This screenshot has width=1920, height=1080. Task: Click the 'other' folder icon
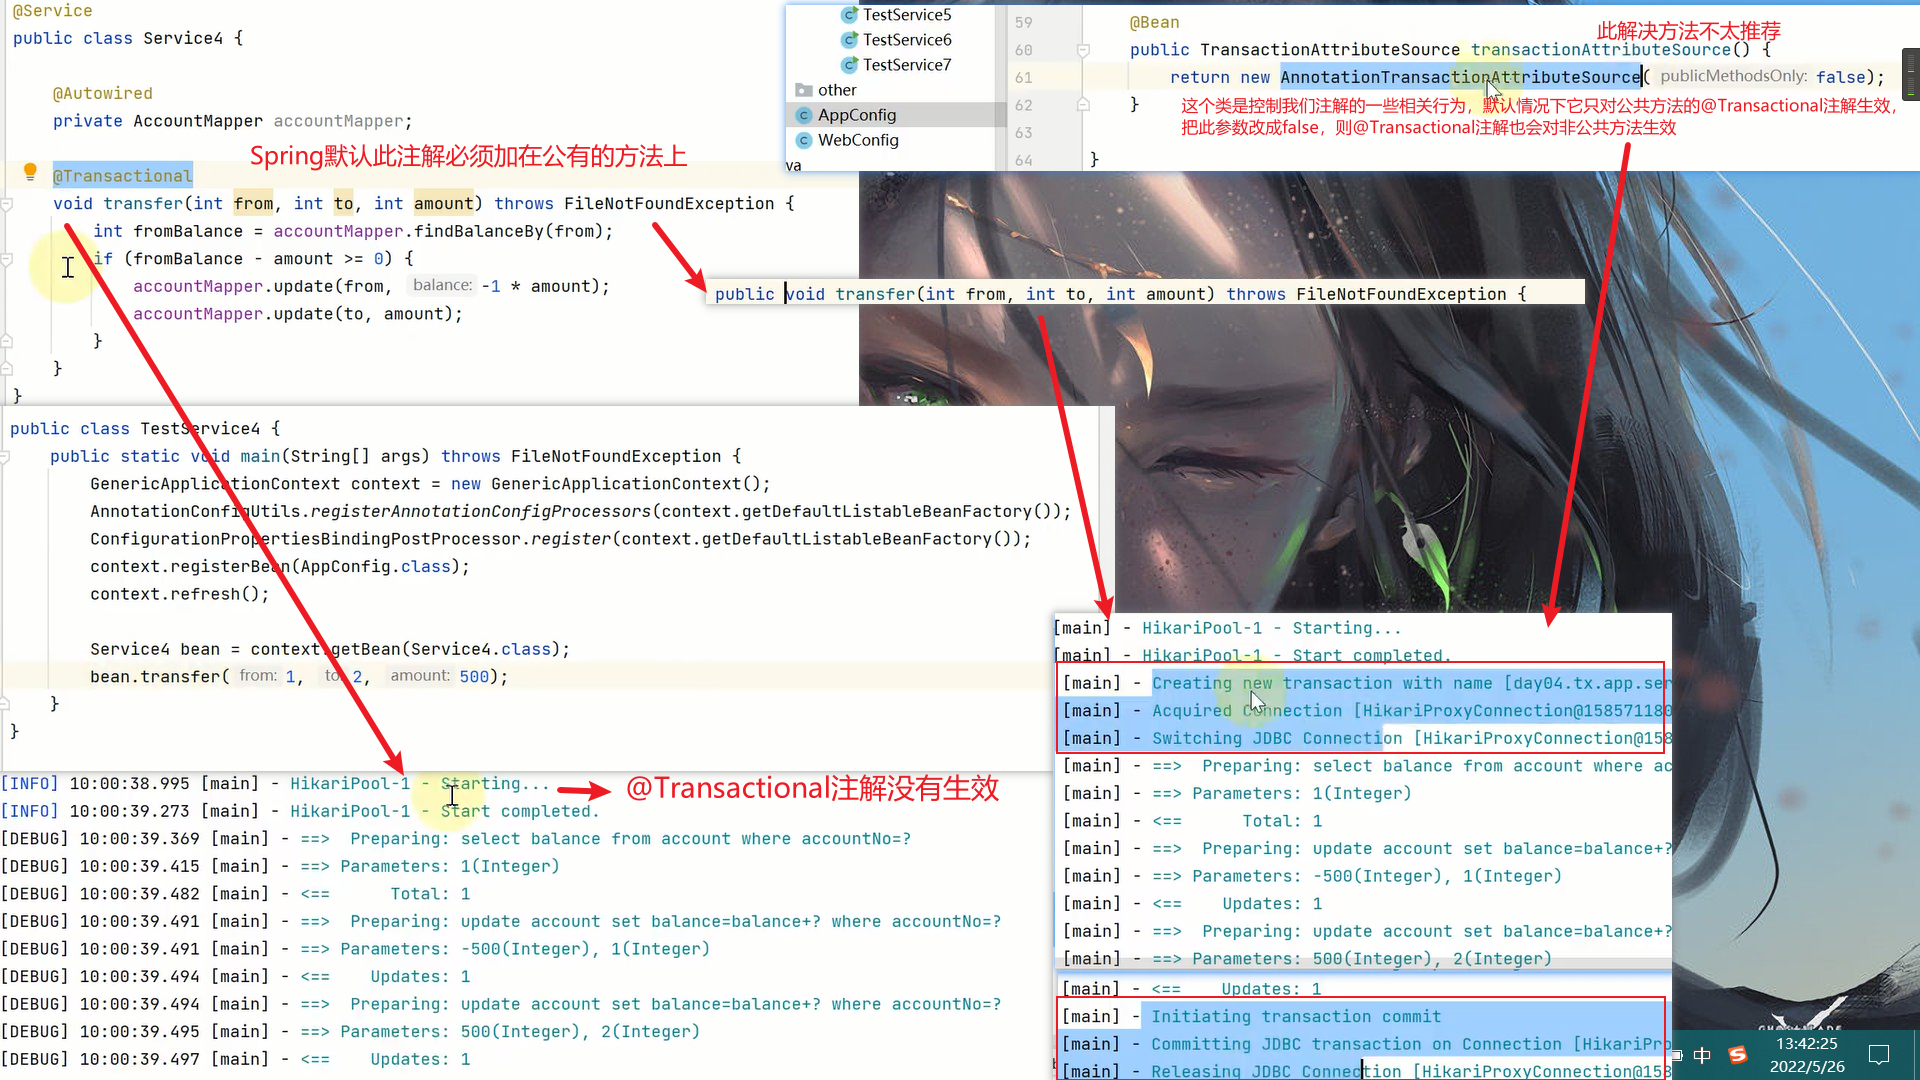[x=803, y=90]
